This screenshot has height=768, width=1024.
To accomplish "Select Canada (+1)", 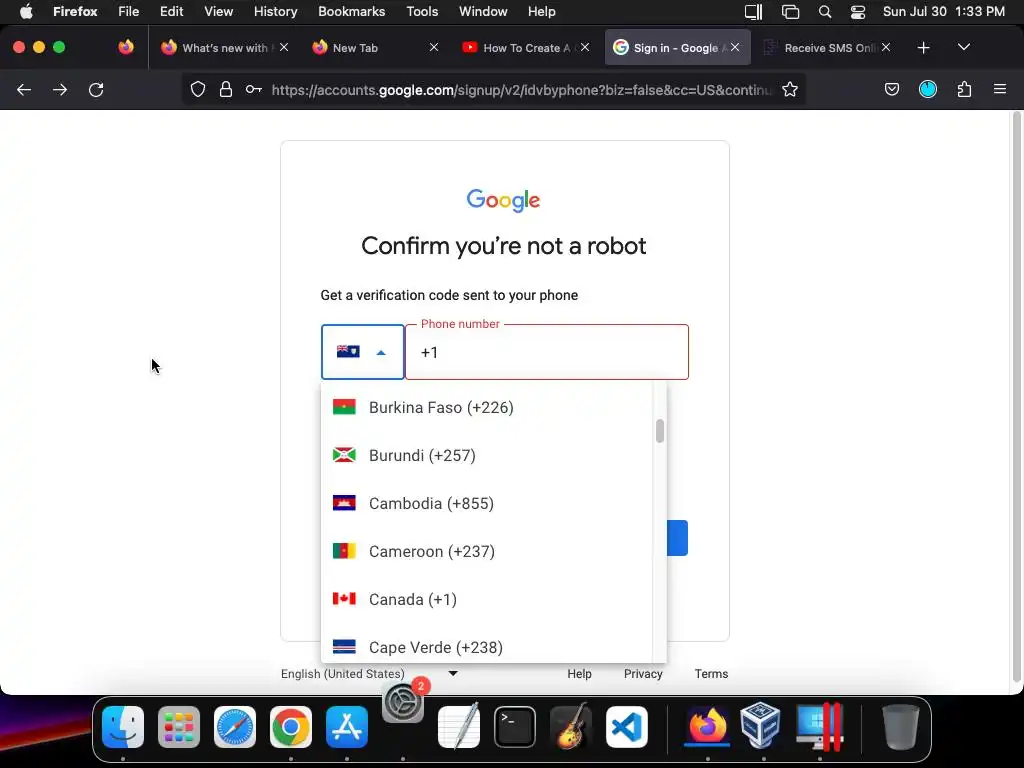I will click(487, 600).
